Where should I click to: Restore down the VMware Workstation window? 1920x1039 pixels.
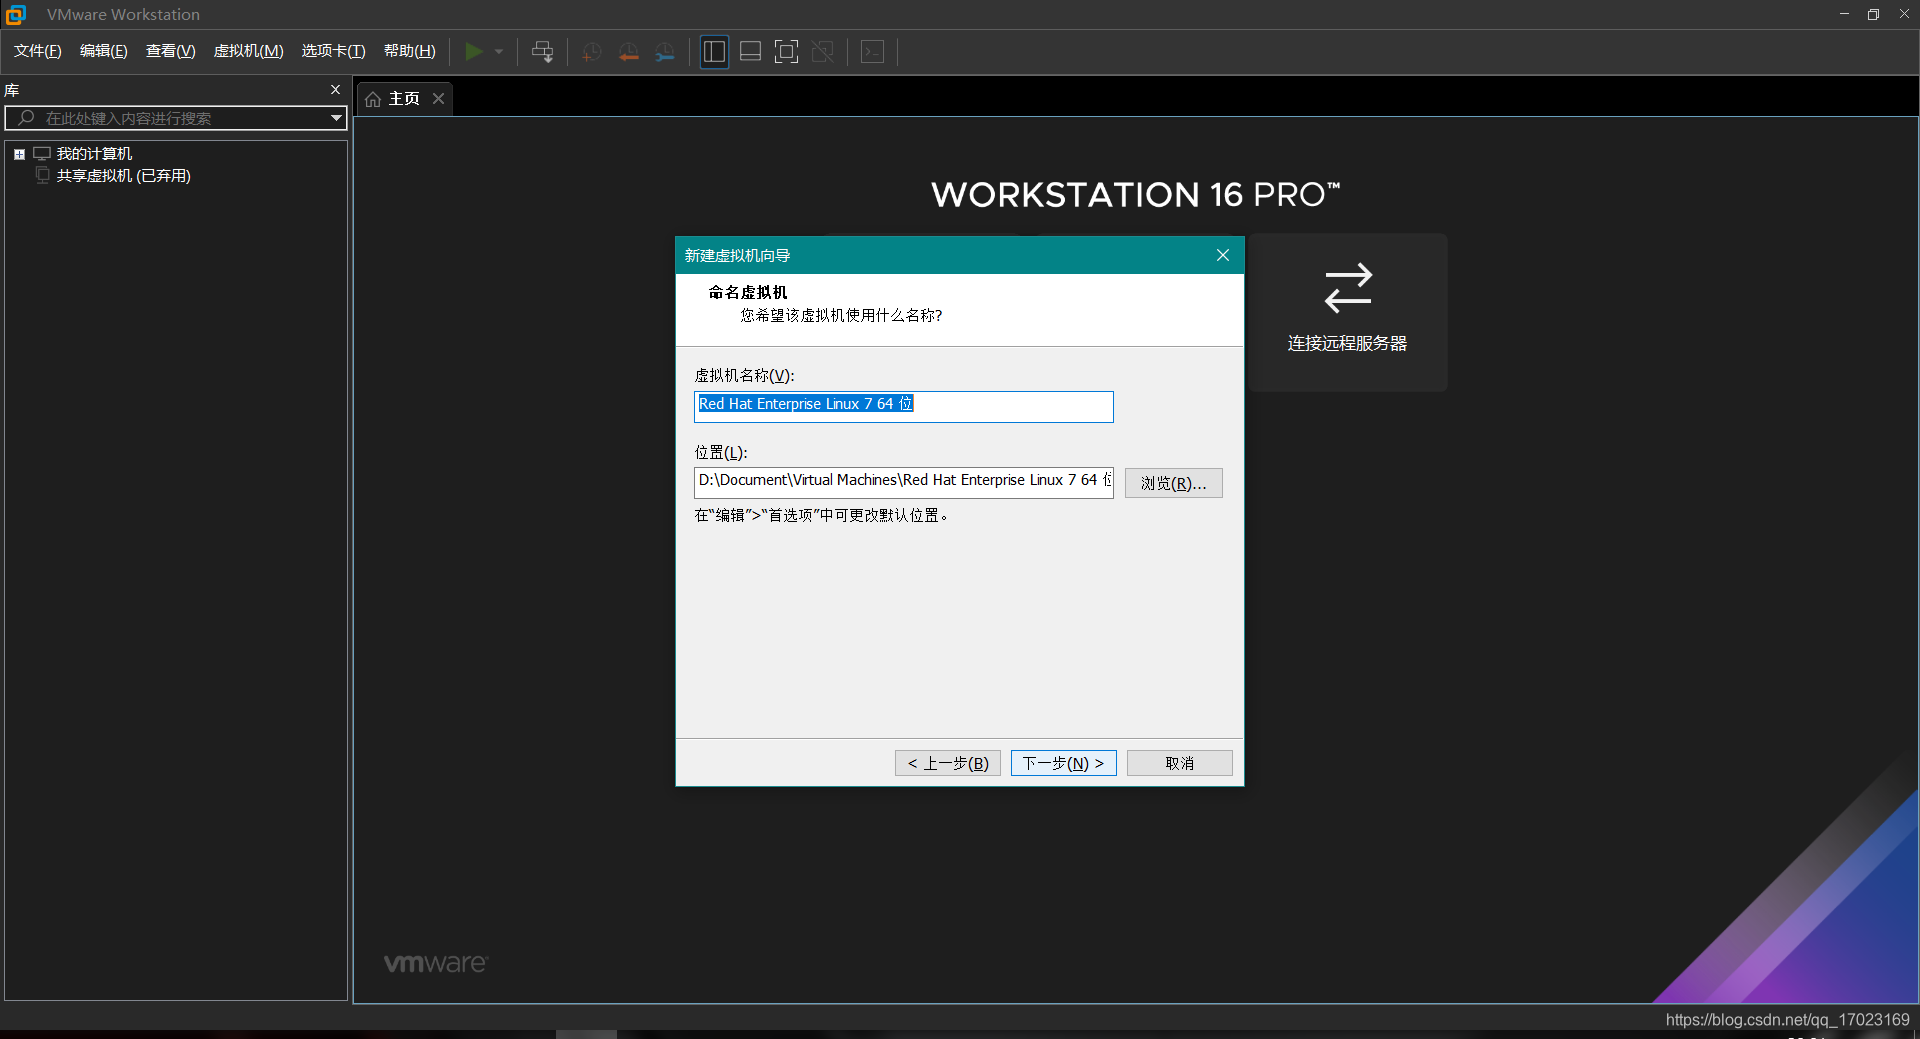[x=1873, y=14]
